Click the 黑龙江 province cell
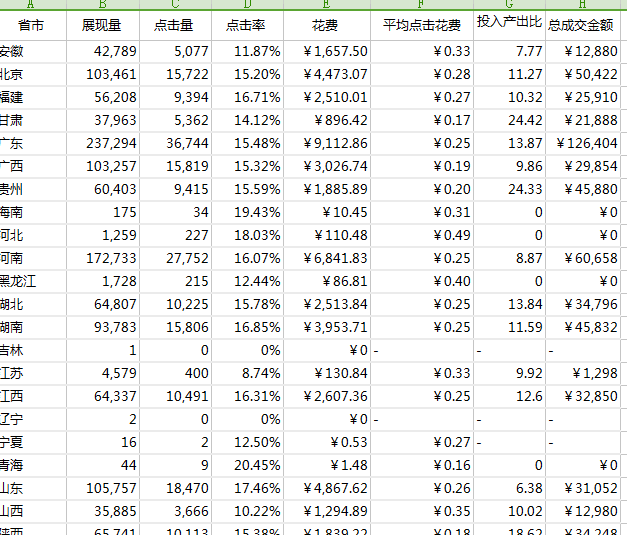This screenshot has height=535, width=627. 33,281
